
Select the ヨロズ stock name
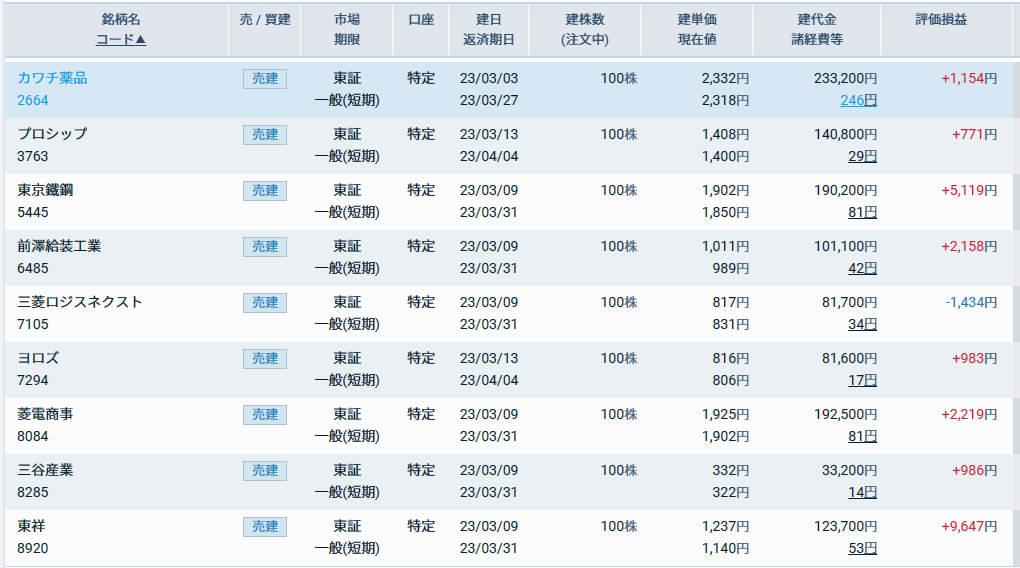point(38,358)
